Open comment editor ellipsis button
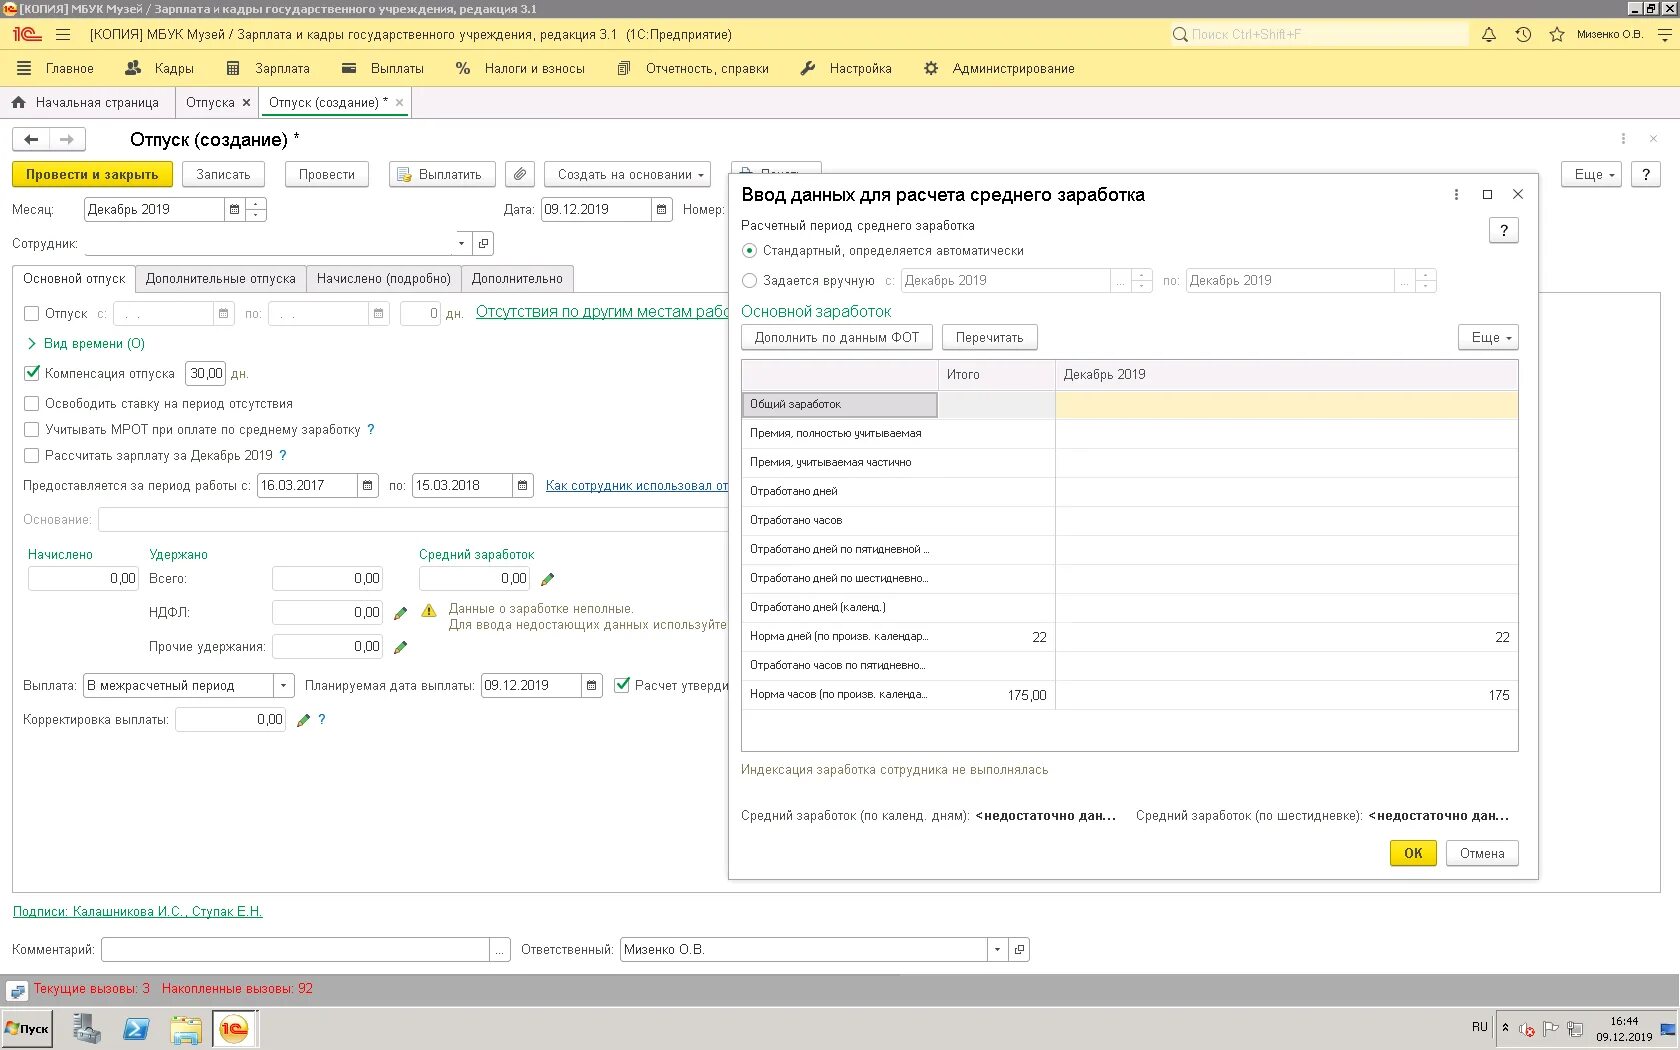The height and width of the screenshot is (1050, 1680). click(x=500, y=949)
